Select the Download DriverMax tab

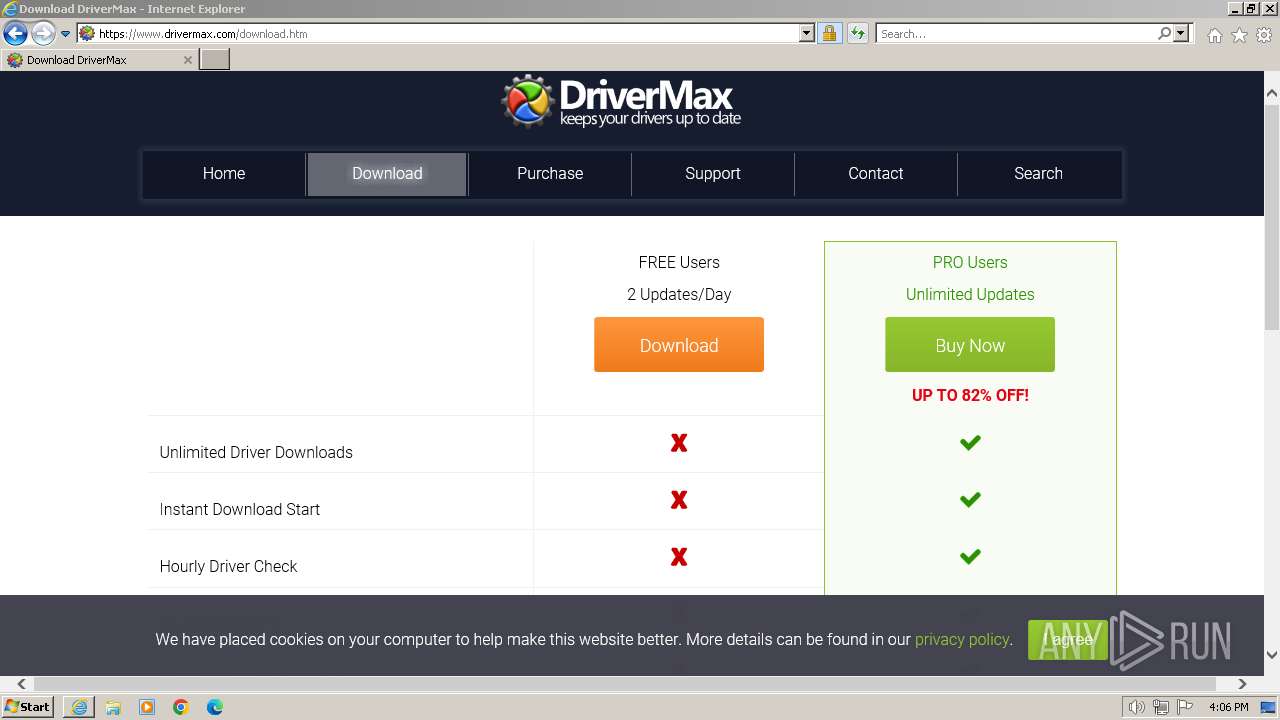[x=99, y=60]
